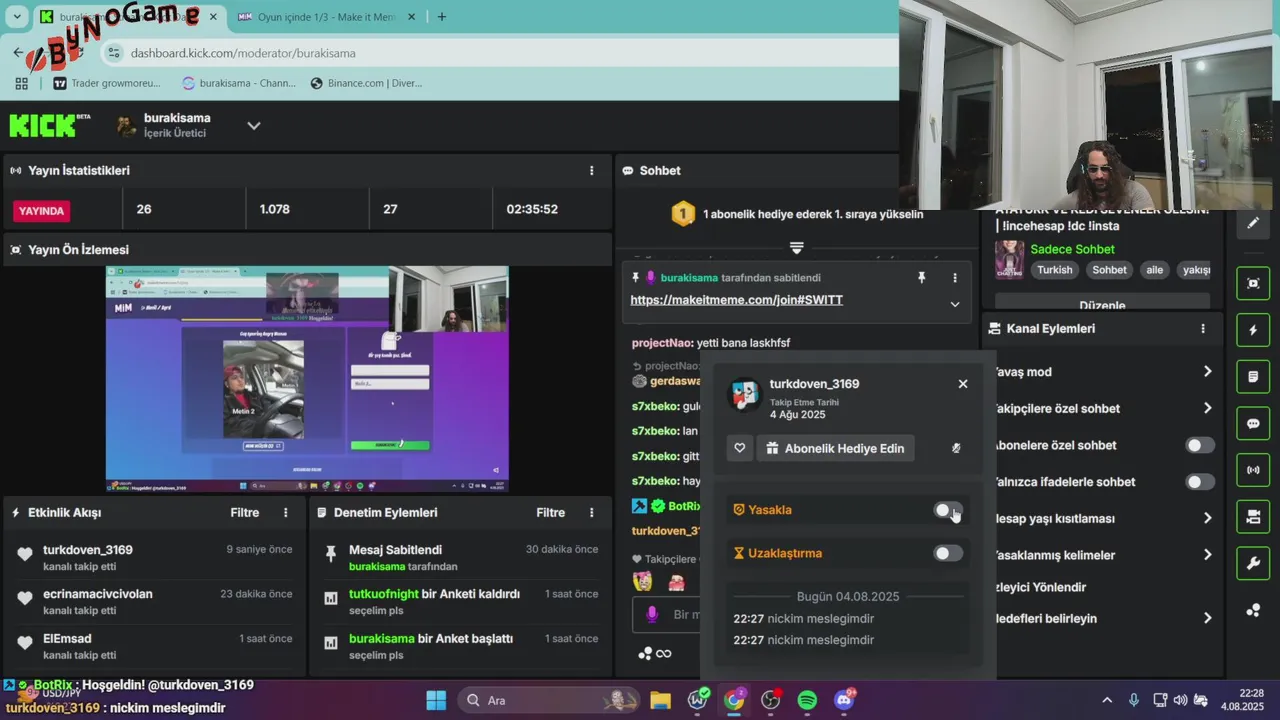Open the Windows Start menu
This screenshot has height=720, width=1280.
(x=436, y=700)
